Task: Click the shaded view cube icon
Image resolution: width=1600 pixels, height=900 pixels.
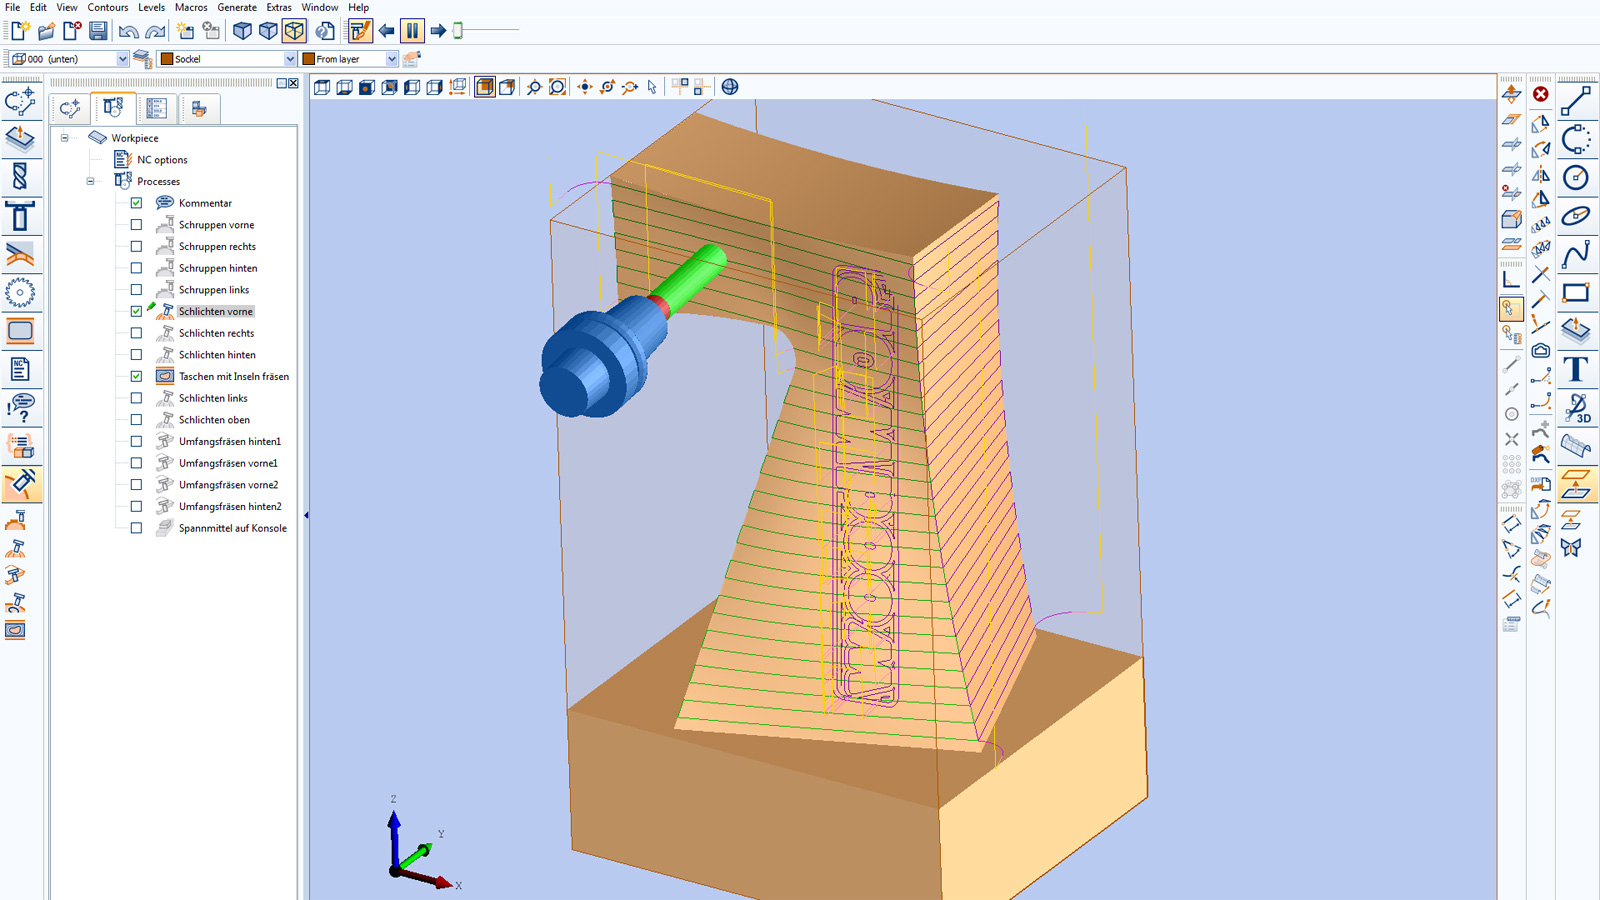Action: [484, 87]
